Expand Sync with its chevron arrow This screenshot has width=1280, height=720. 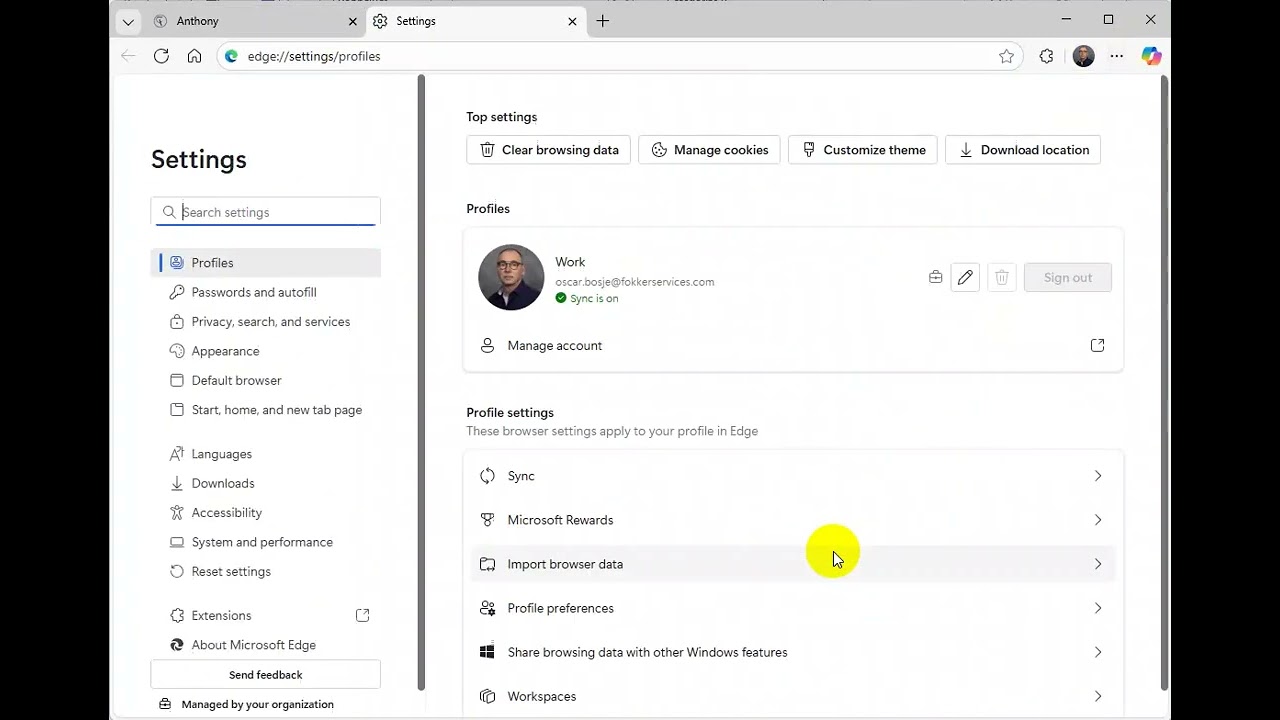1097,476
